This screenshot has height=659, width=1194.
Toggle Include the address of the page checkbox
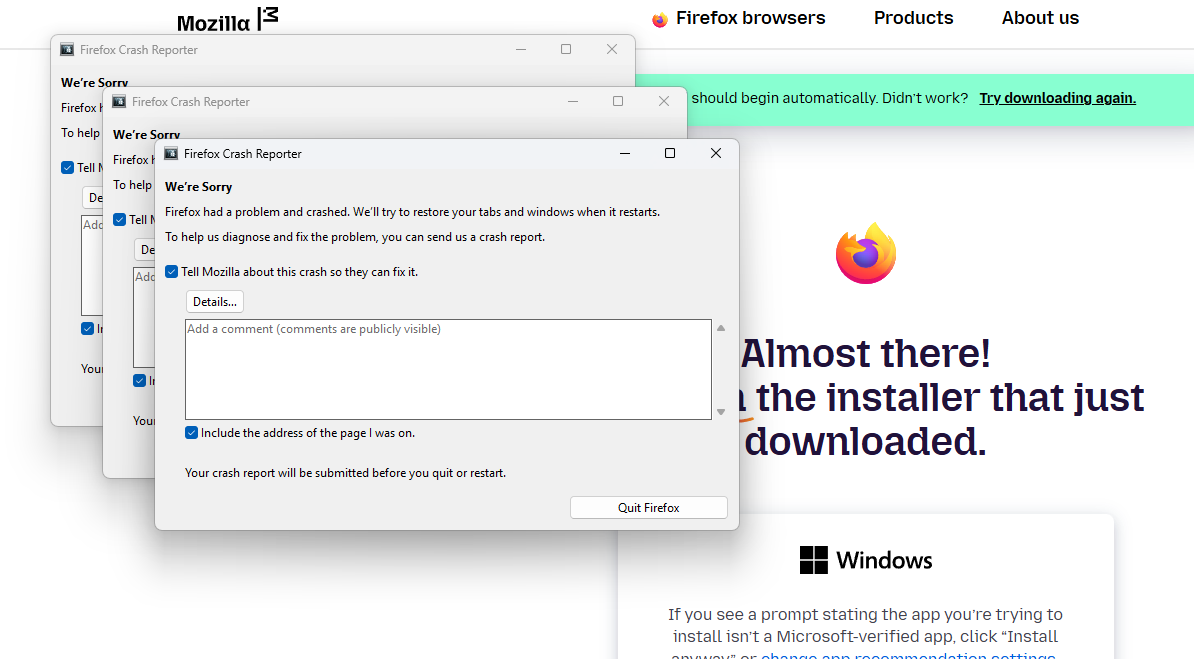pyautogui.click(x=191, y=433)
